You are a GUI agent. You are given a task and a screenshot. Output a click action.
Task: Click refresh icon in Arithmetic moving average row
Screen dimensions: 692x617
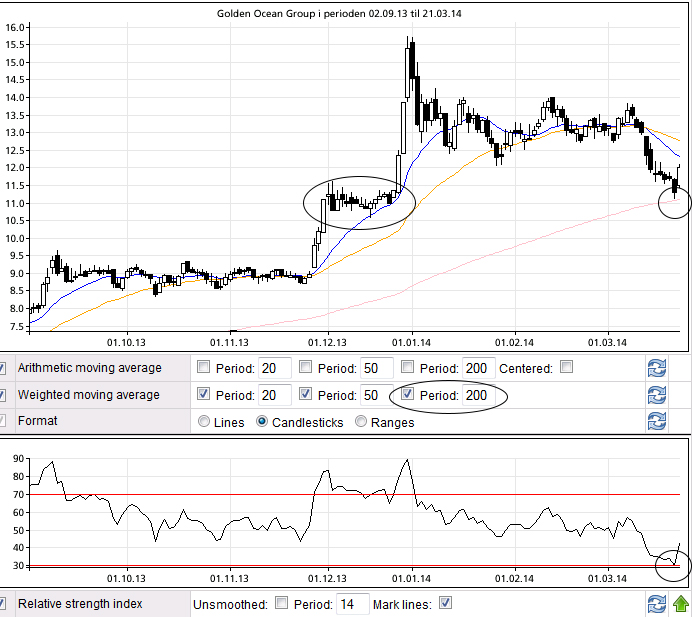(x=656, y=368)
